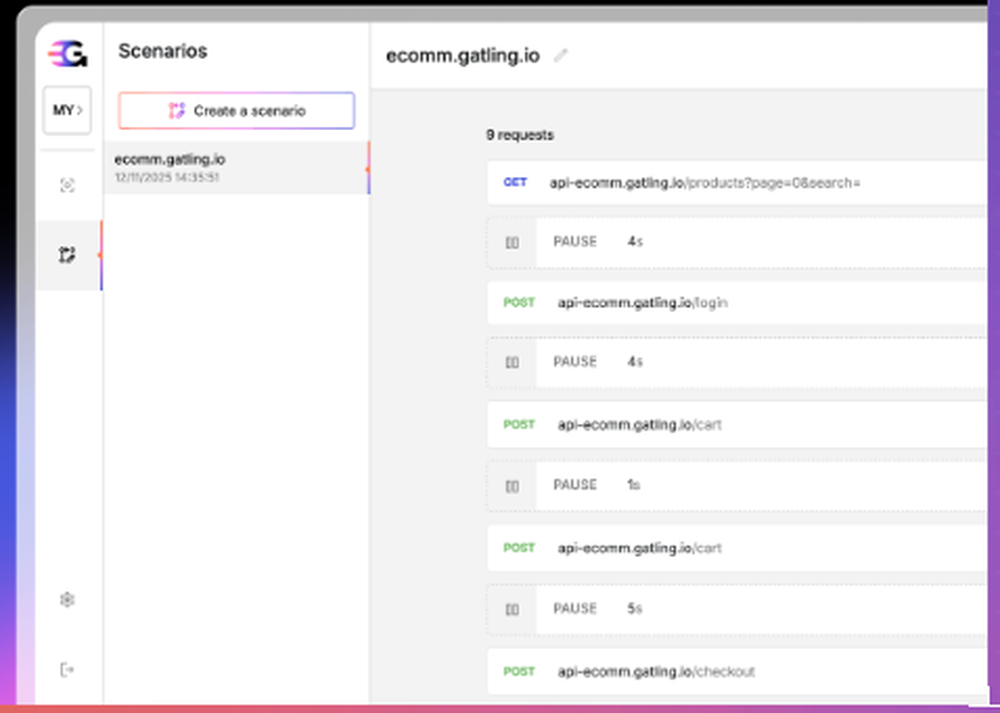Select the Scenarios icon in the sidebar

click(66, 255)
